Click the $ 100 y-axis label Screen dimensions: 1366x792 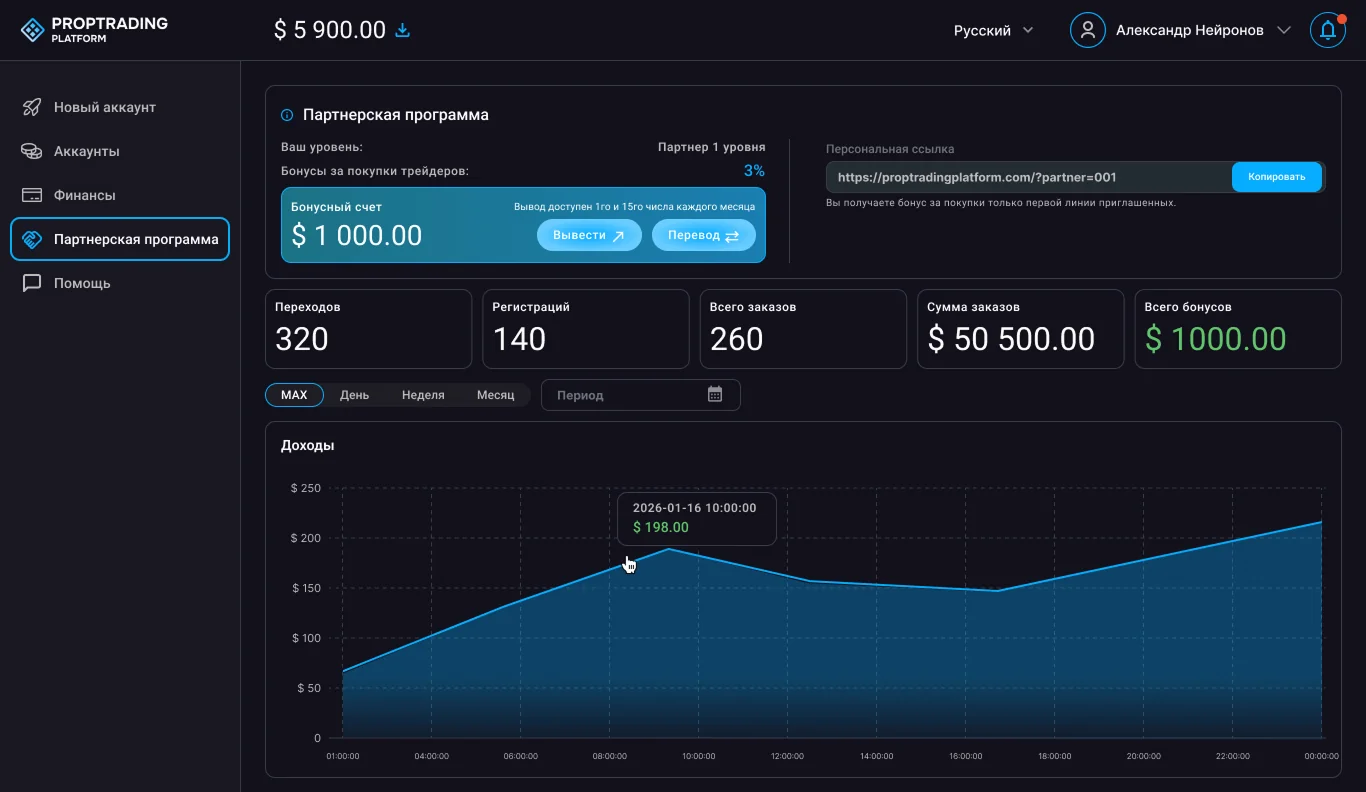pos(306,638)
